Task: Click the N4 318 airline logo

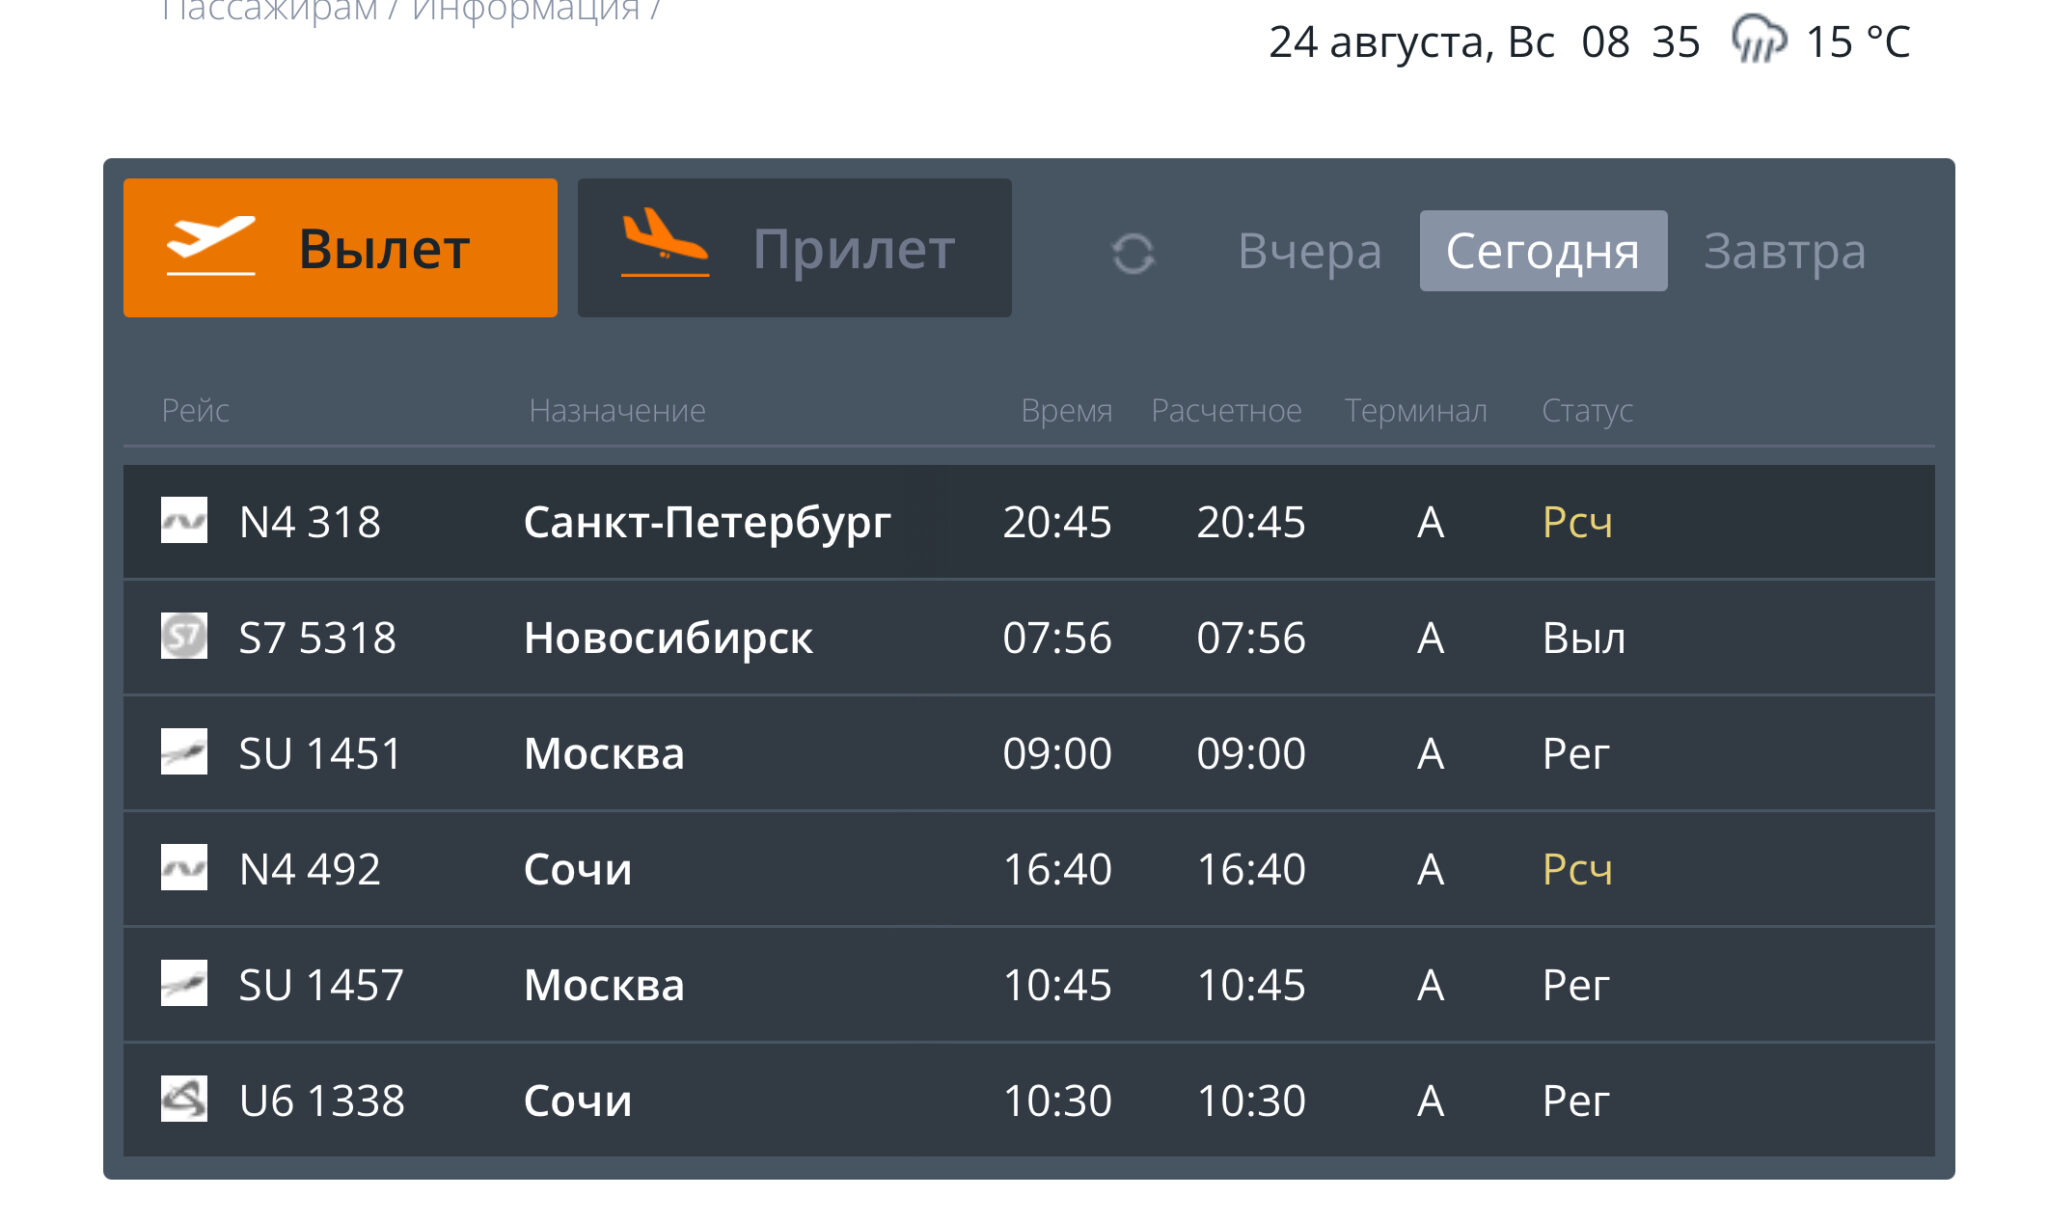Action: [x=184, y=521]
